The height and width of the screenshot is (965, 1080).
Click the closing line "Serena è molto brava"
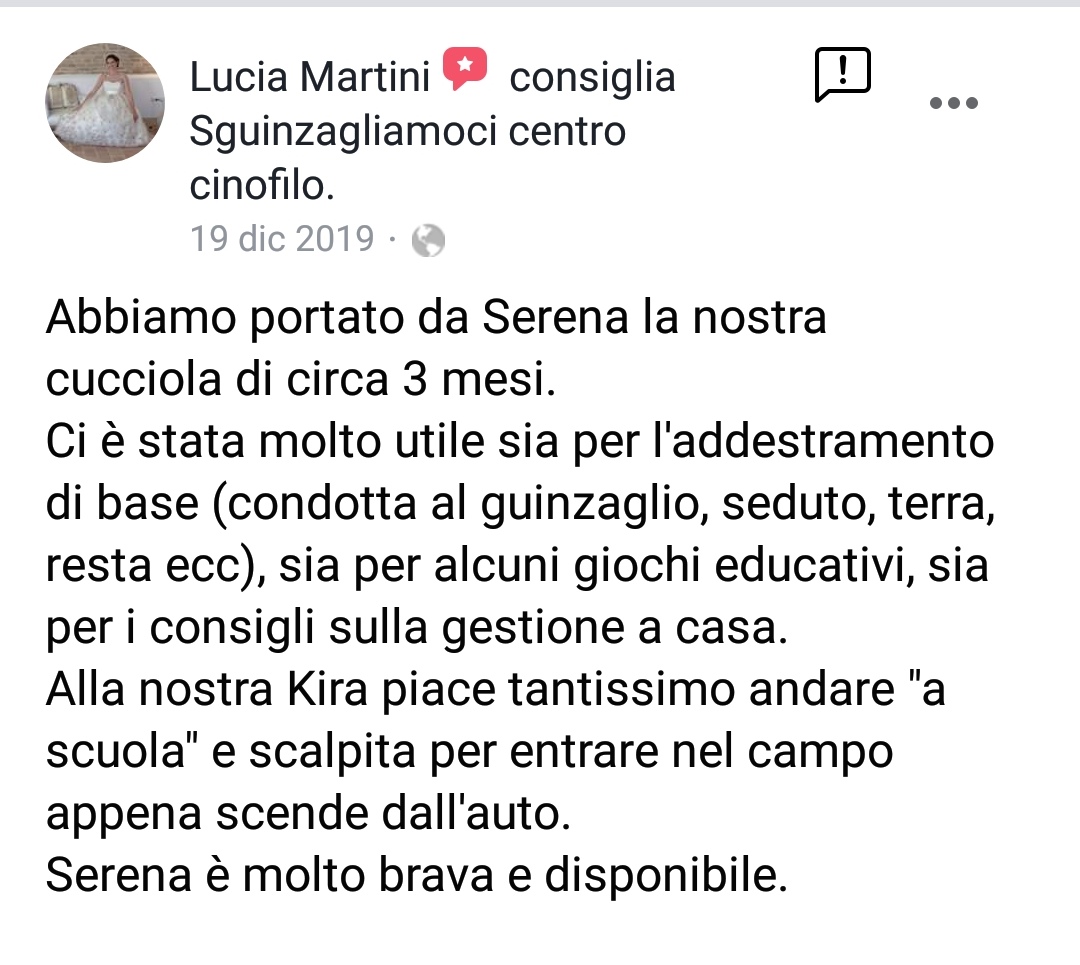point(416,875)
